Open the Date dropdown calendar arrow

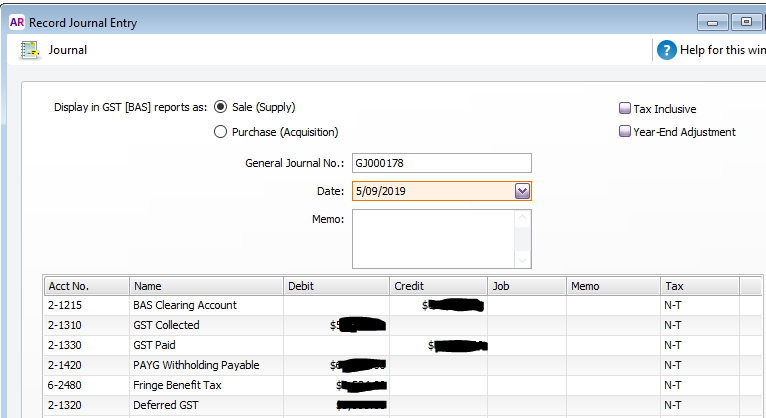521,191
